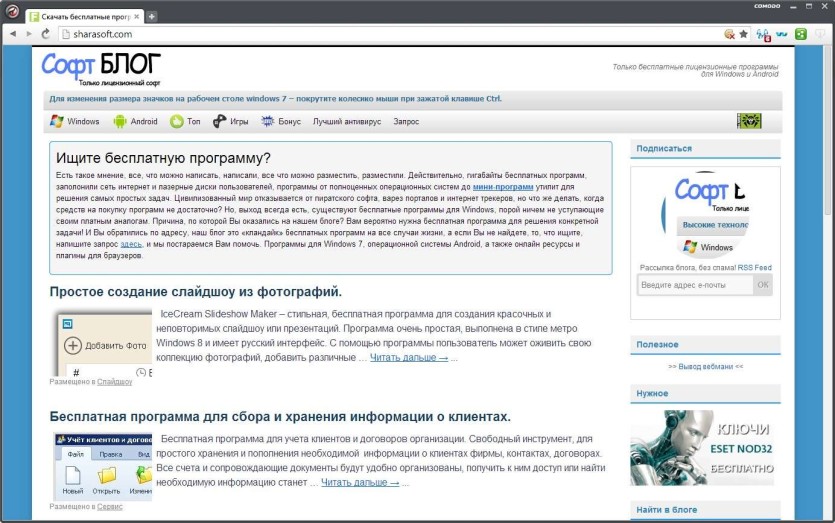The height and width of the screenshot is (523, 835).
Task: Open the Android menu section
Action: click(144, 121)
